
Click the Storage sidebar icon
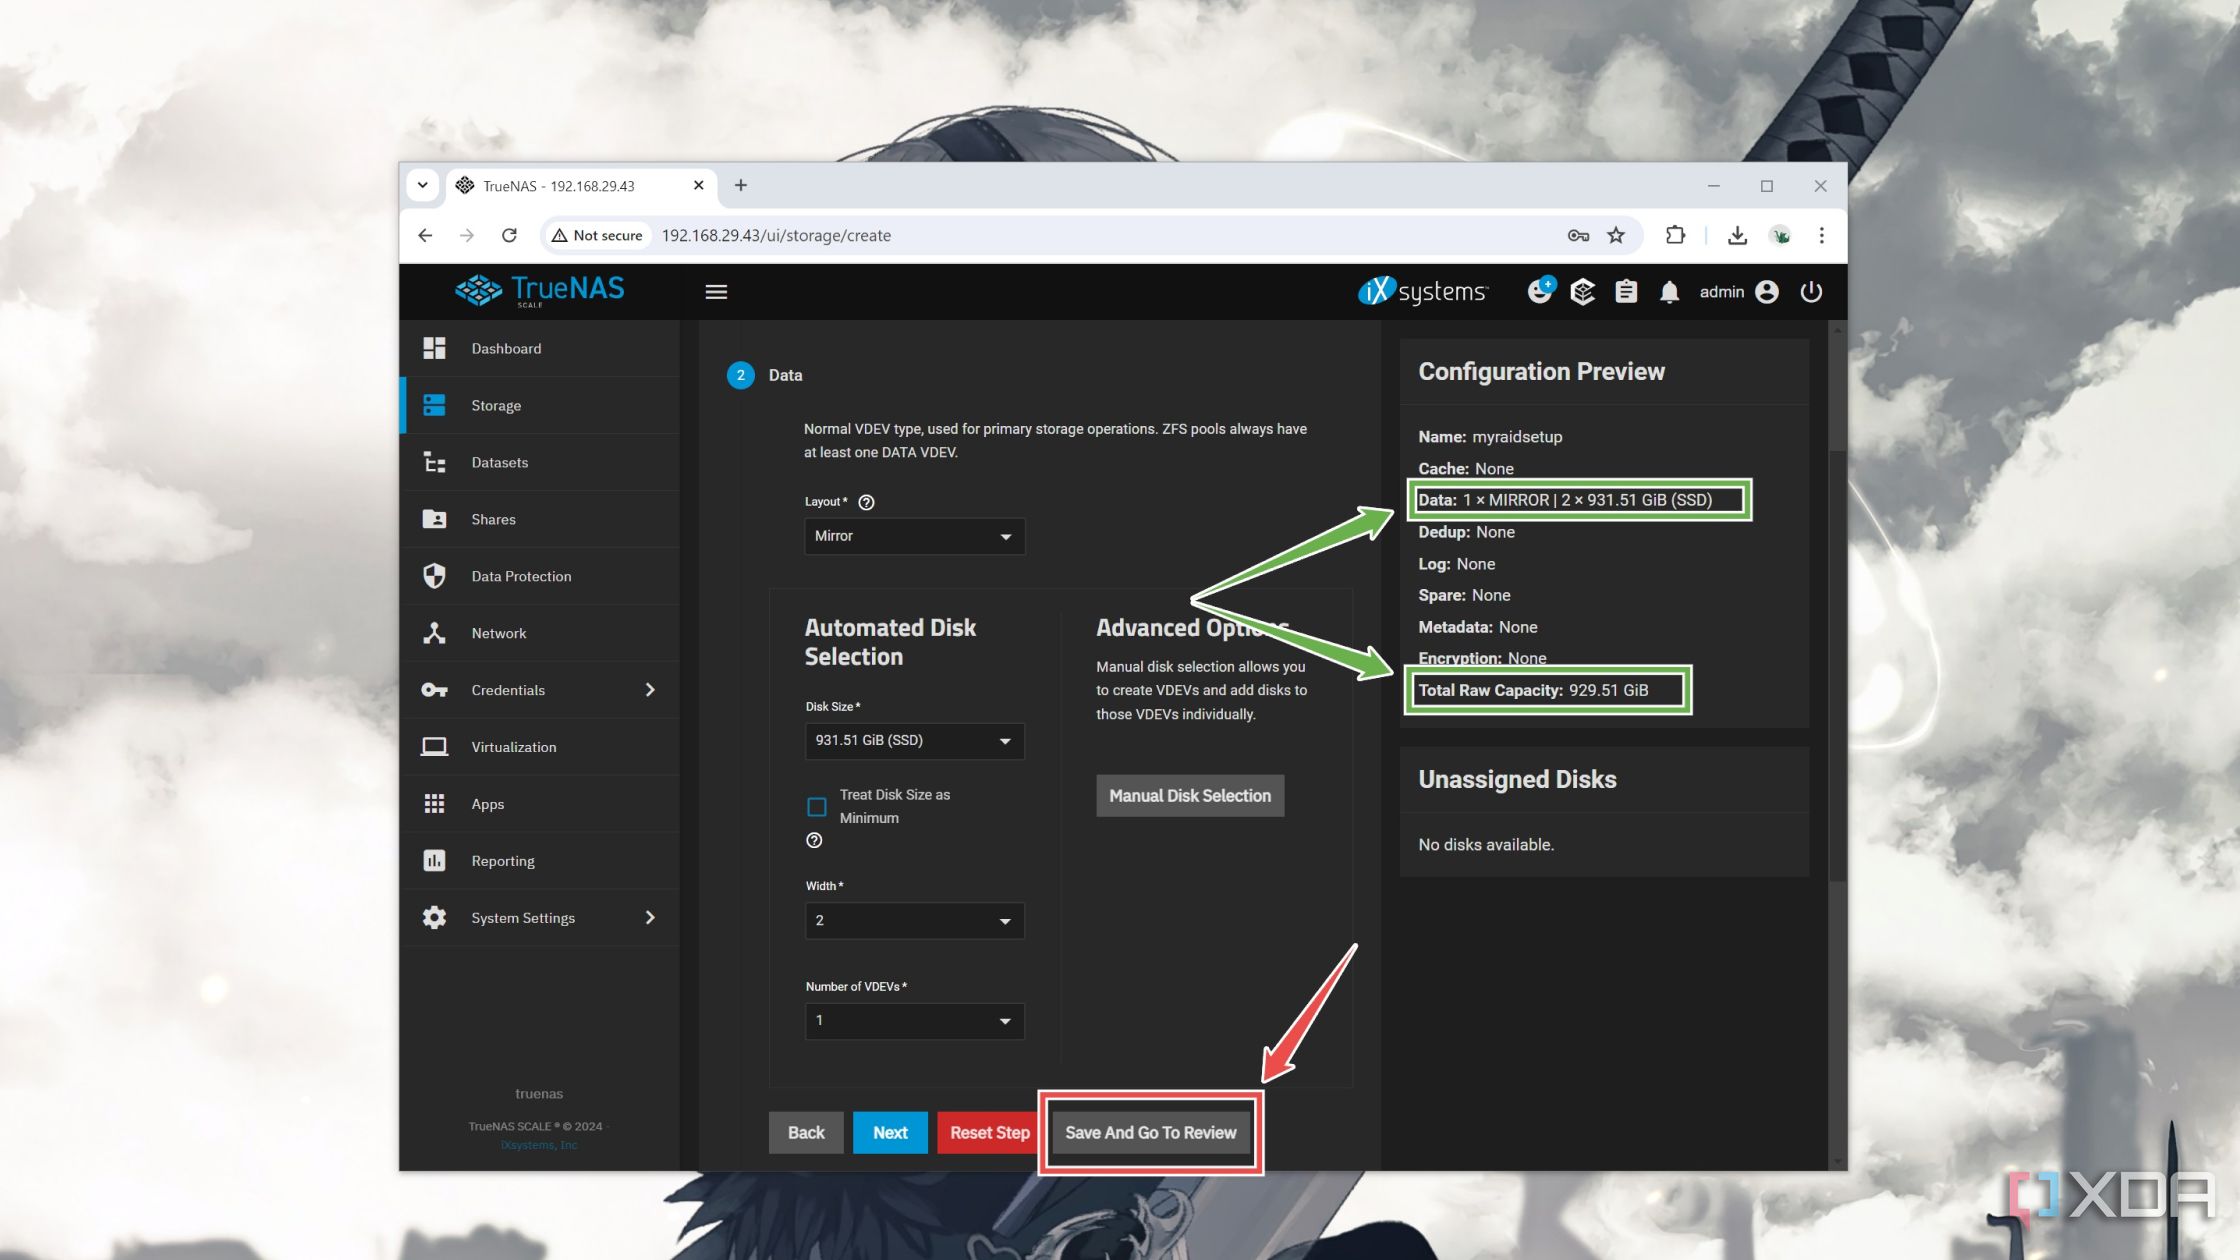[435, 403]
